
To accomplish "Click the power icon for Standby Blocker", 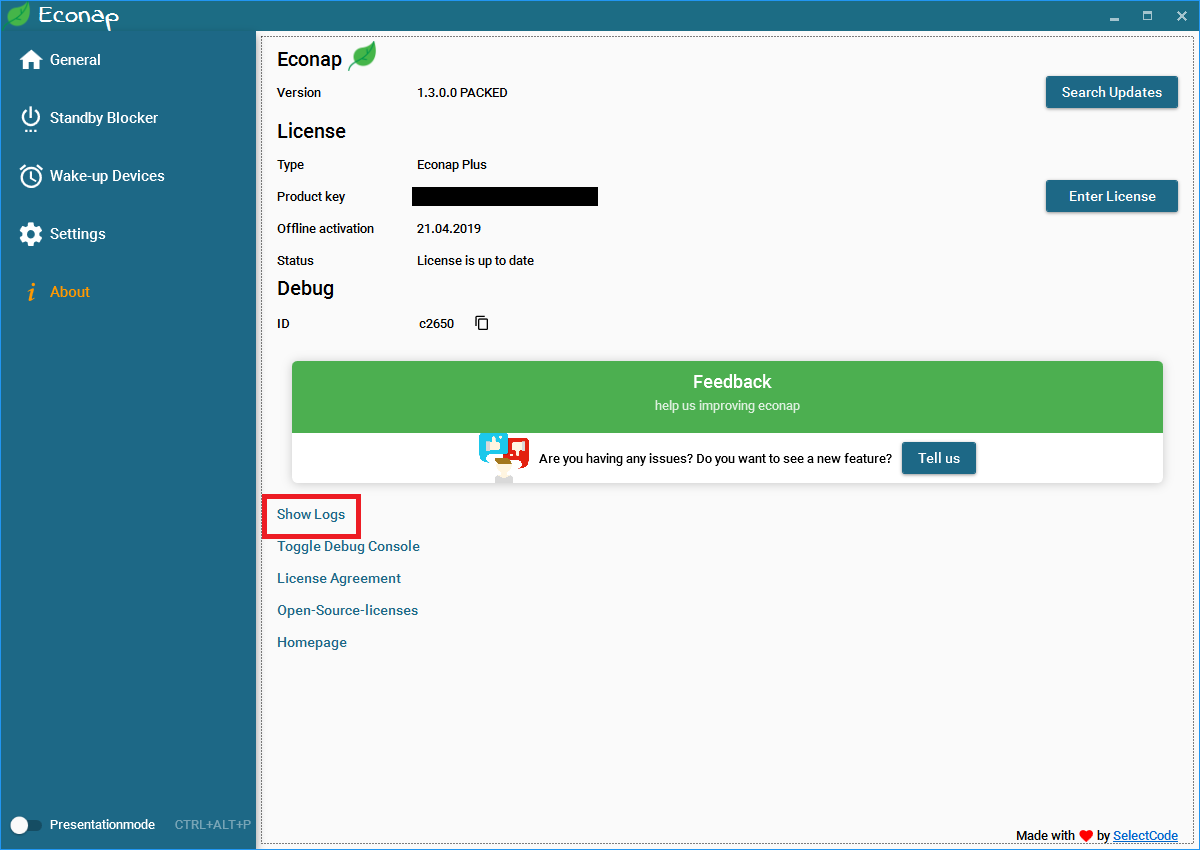I will (31, 118).
